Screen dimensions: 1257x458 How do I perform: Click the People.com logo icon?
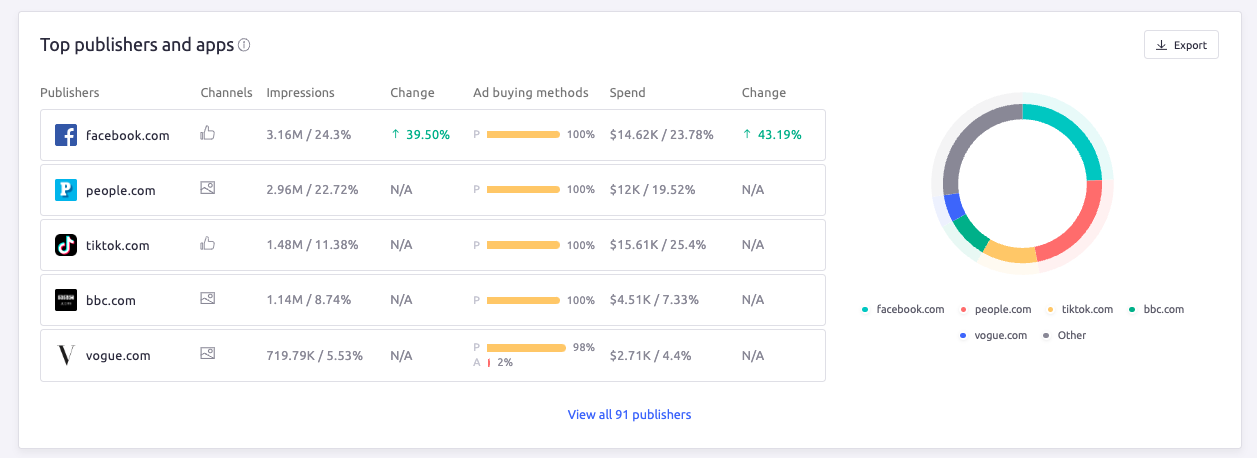pos(66,190)
